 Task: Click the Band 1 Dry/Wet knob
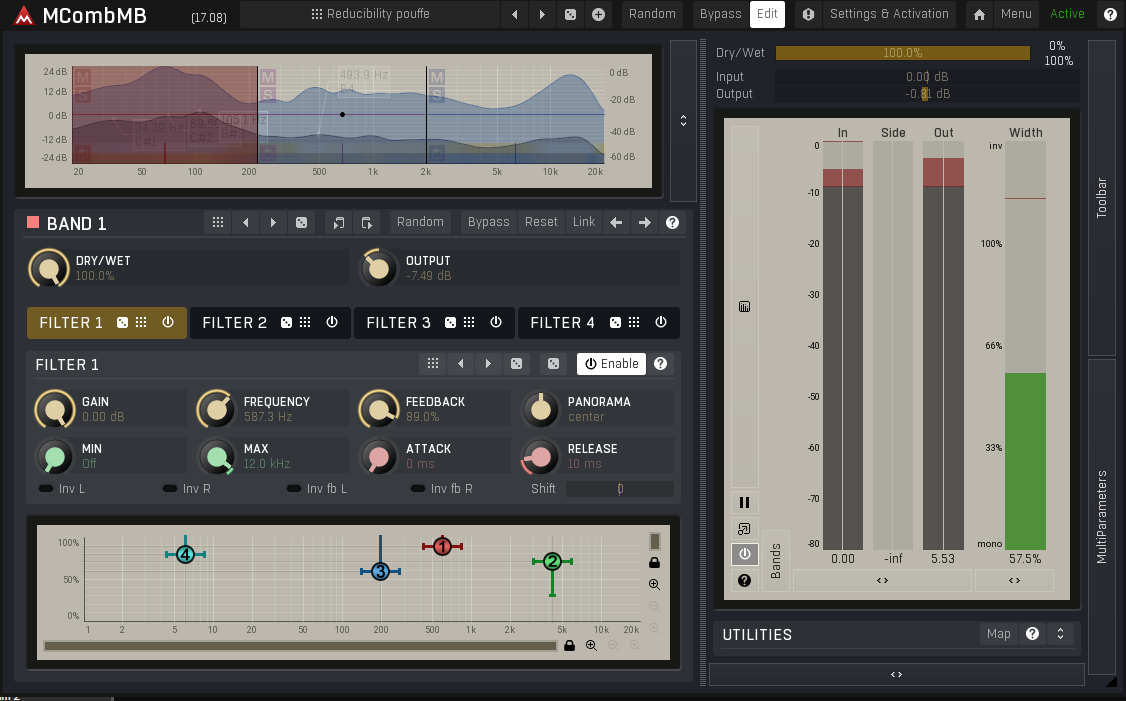[49, 269]
